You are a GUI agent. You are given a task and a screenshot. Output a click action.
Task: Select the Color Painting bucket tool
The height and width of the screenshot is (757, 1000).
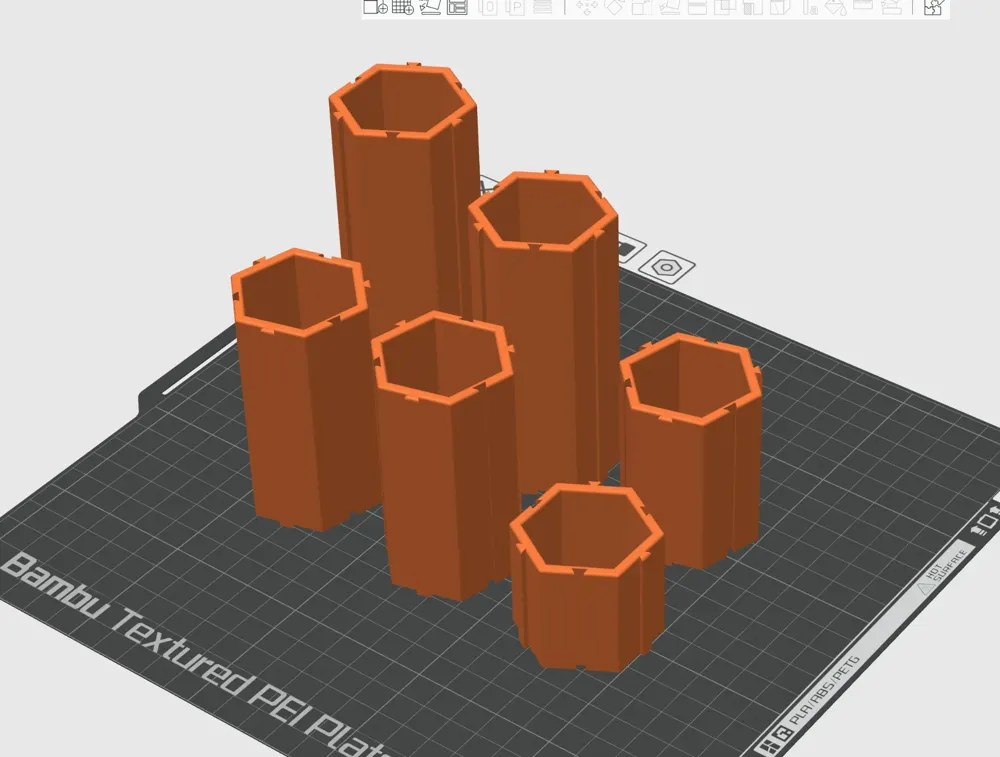click(x=835, y=7)
